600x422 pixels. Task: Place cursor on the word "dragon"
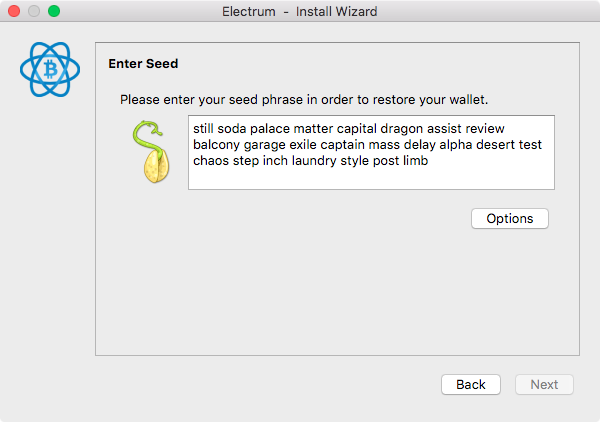click(x=402, y=129)
